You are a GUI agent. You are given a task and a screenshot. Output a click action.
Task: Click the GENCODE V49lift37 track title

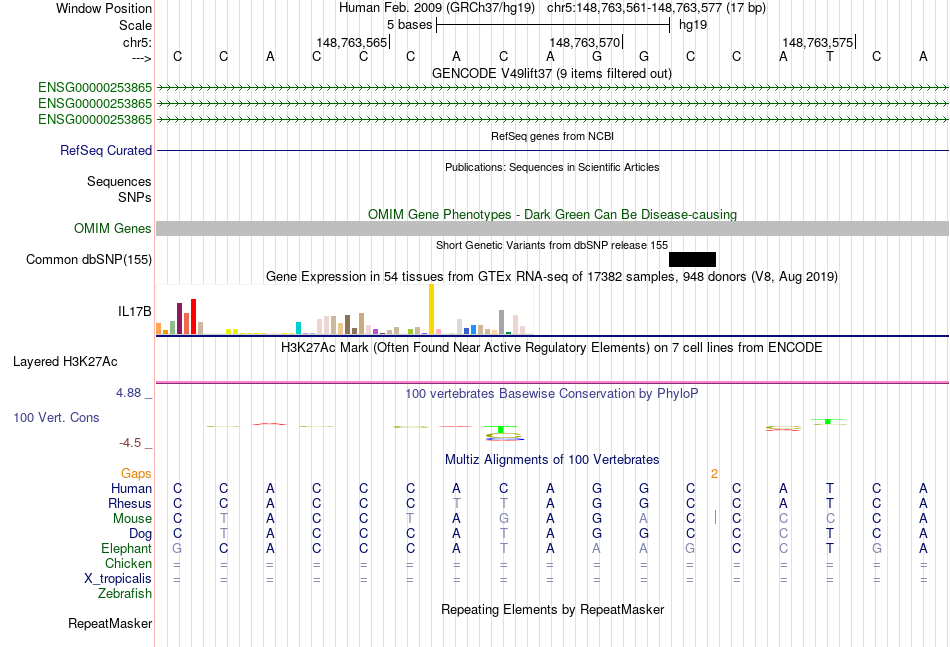pos(551,73)
